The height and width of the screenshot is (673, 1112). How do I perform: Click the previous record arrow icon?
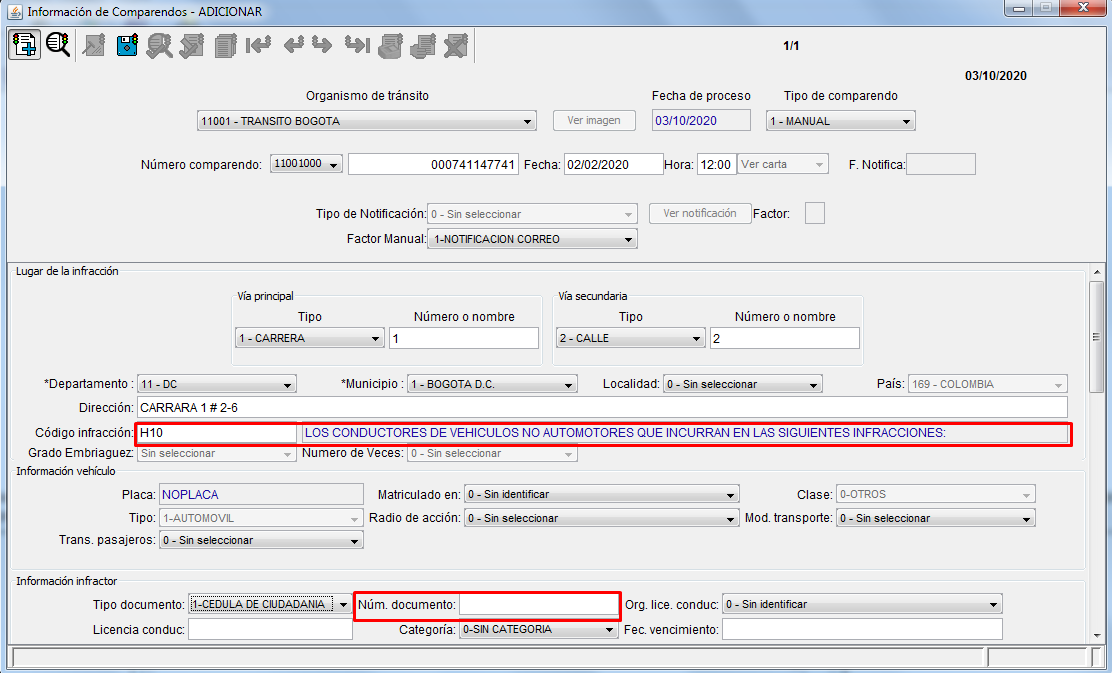click(293, 45)
